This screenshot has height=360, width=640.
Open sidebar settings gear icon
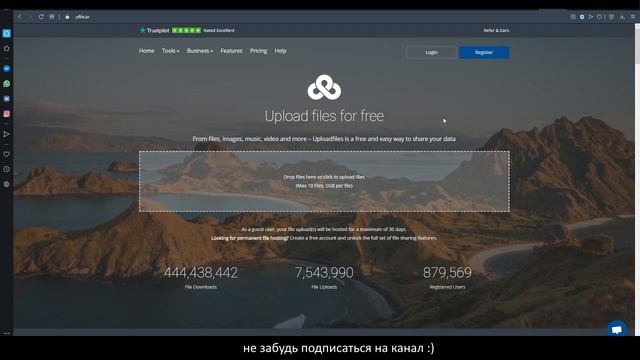(7, 184)
